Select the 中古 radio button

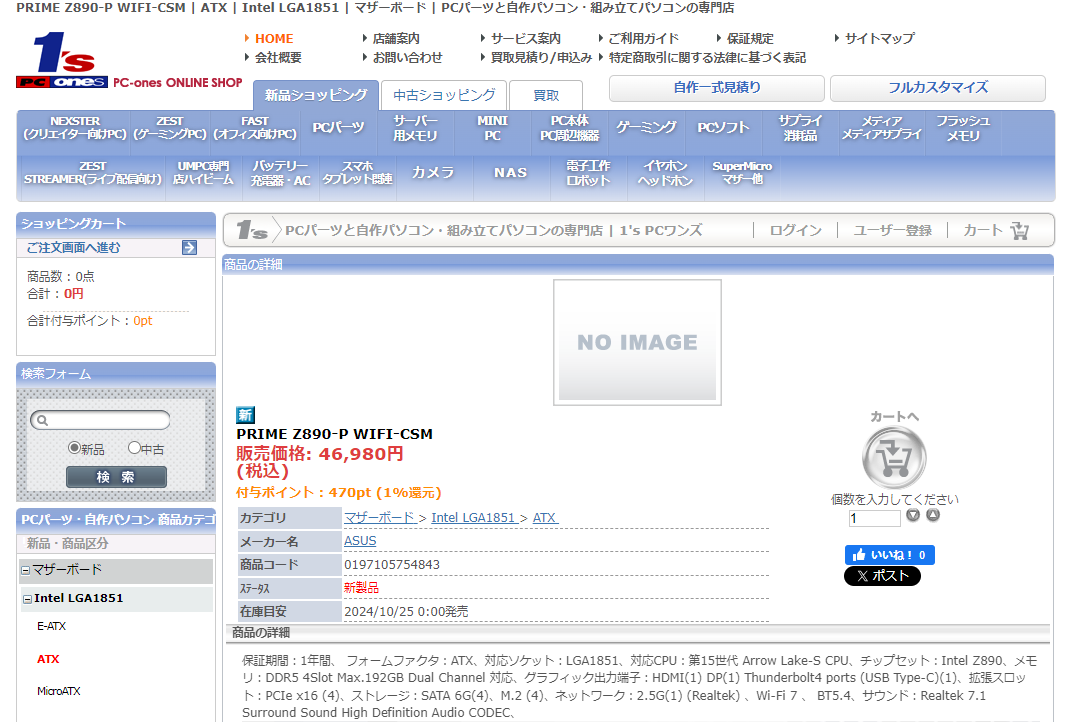(134, 448)
